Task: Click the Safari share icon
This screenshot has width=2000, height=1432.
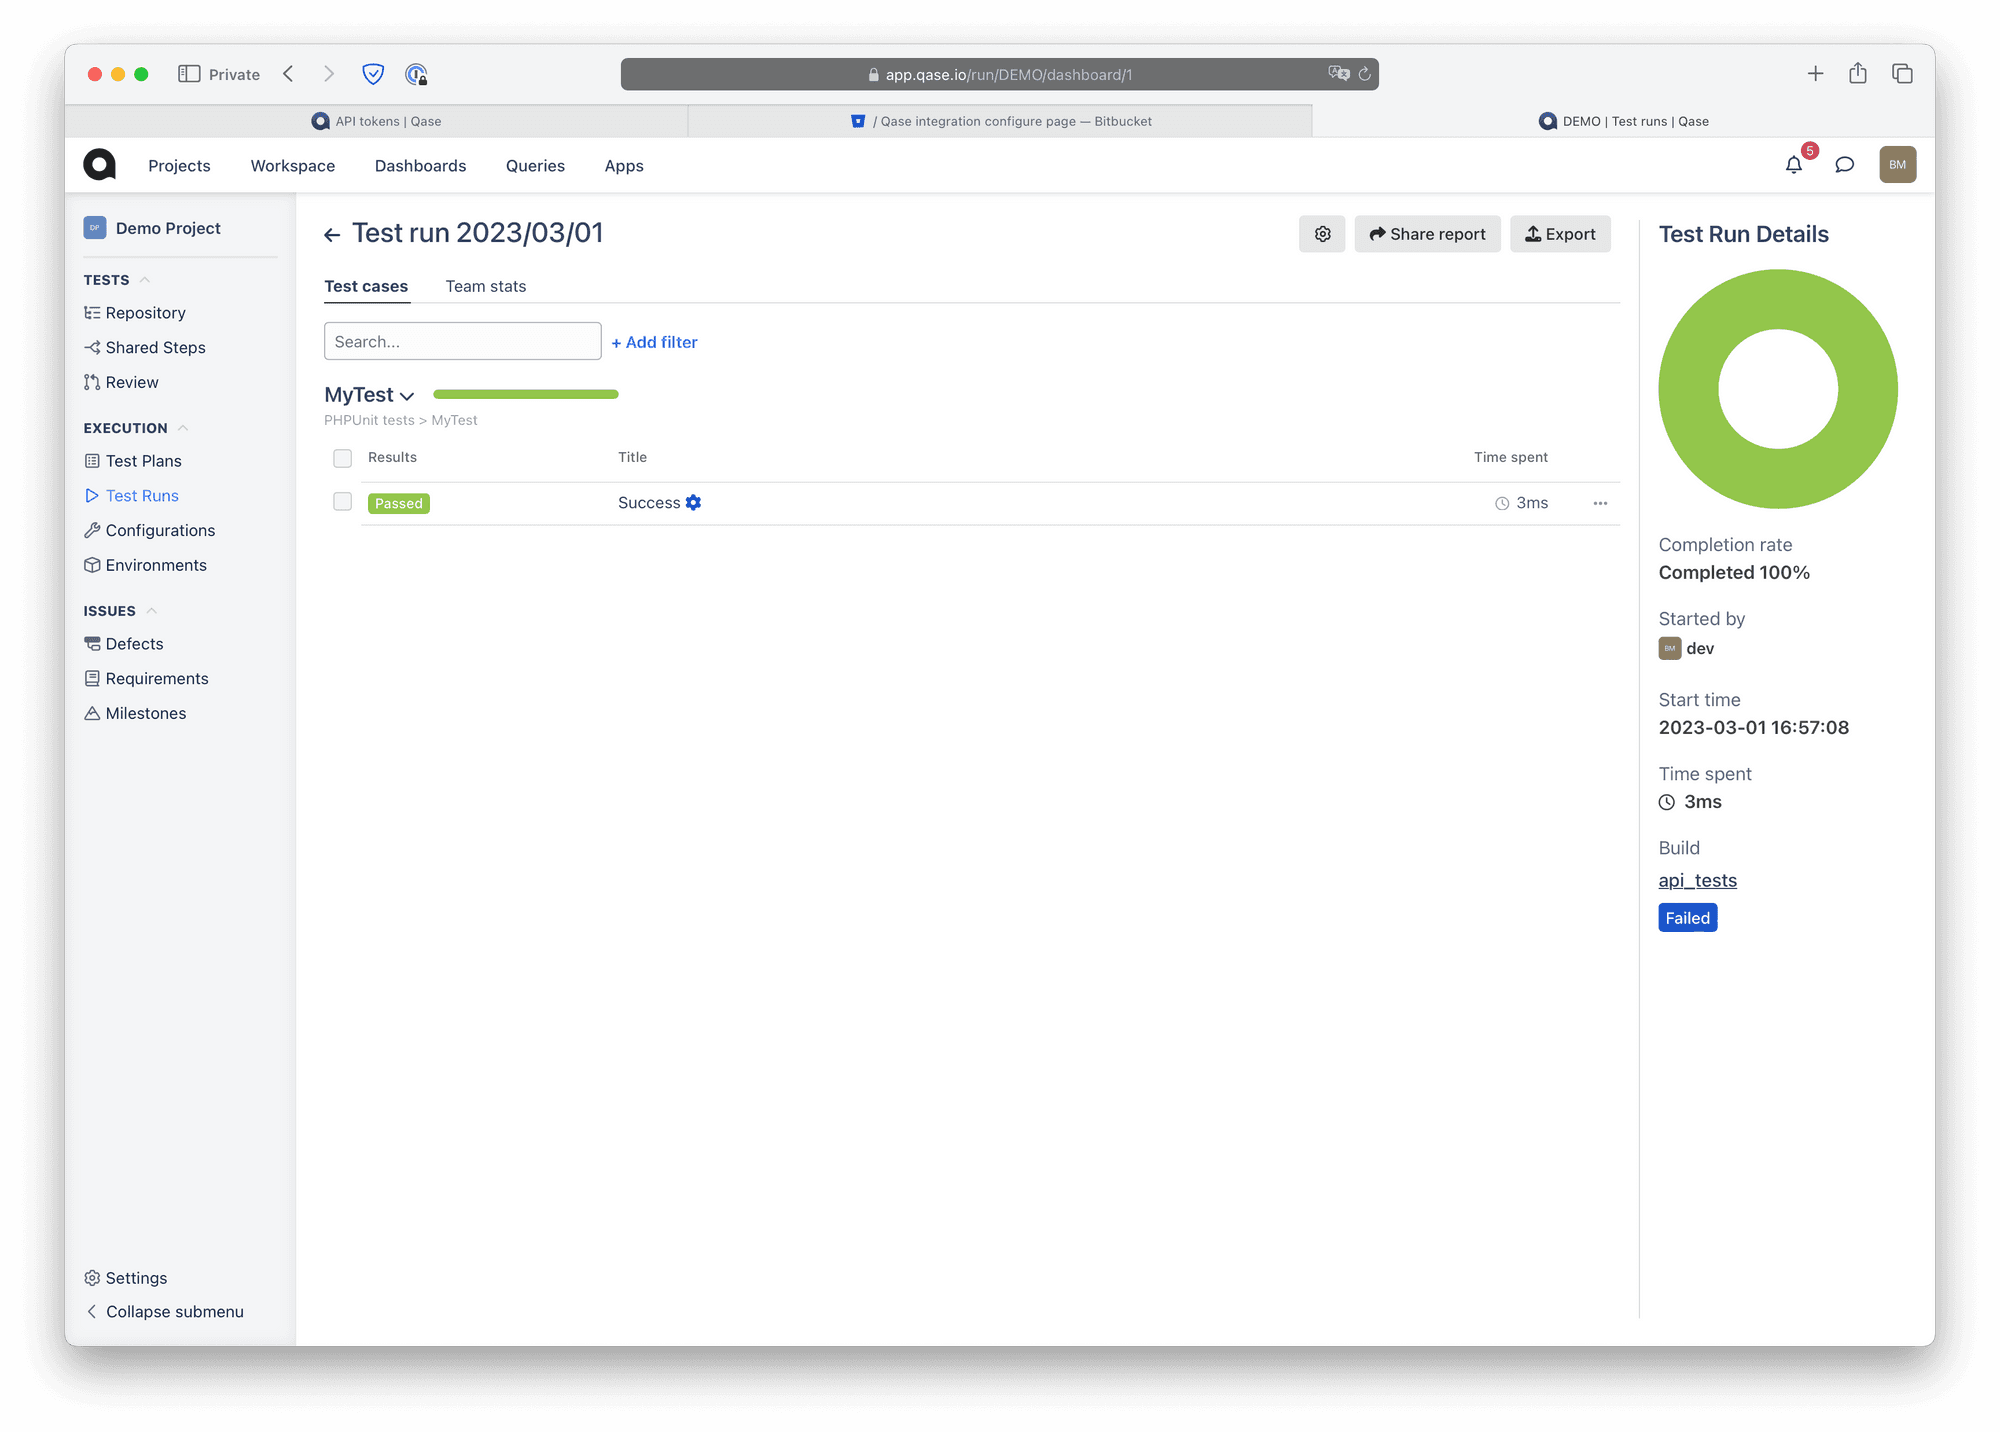Action: [x=1858, y=73]
